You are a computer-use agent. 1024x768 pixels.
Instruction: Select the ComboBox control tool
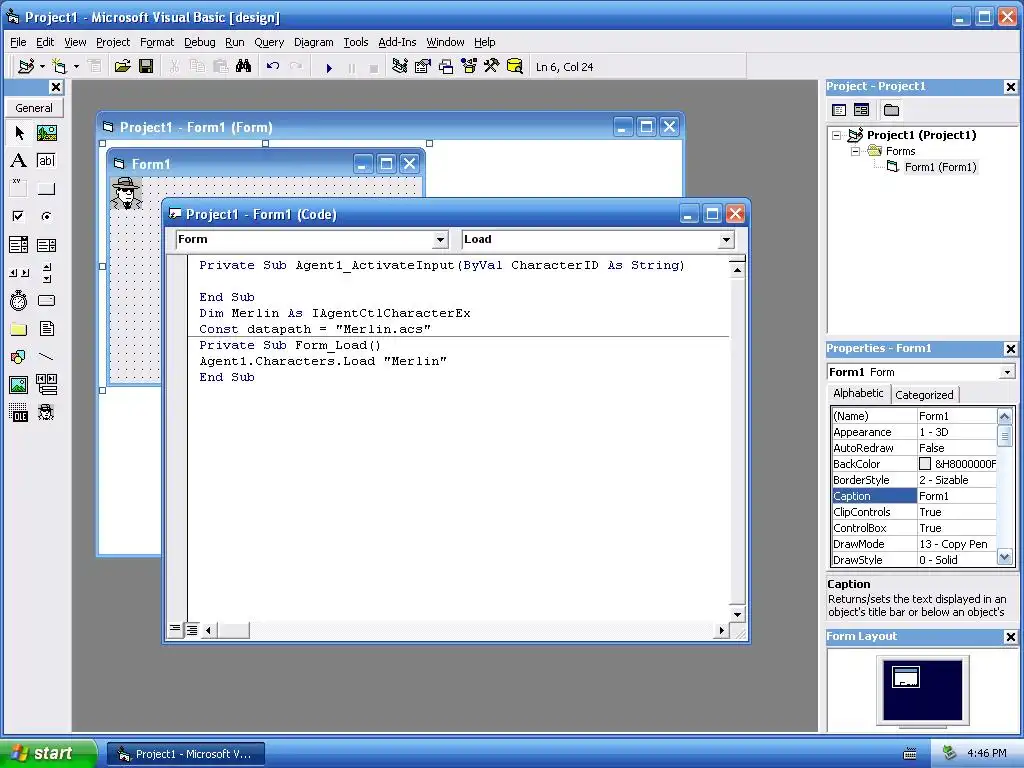tap(19, 245)
